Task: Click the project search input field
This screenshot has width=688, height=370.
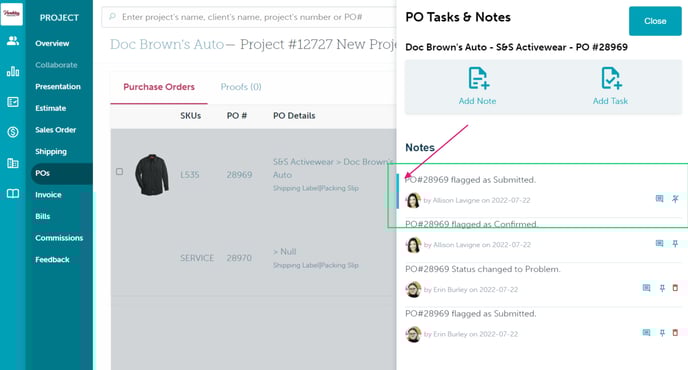Action: tap(249, 17)
